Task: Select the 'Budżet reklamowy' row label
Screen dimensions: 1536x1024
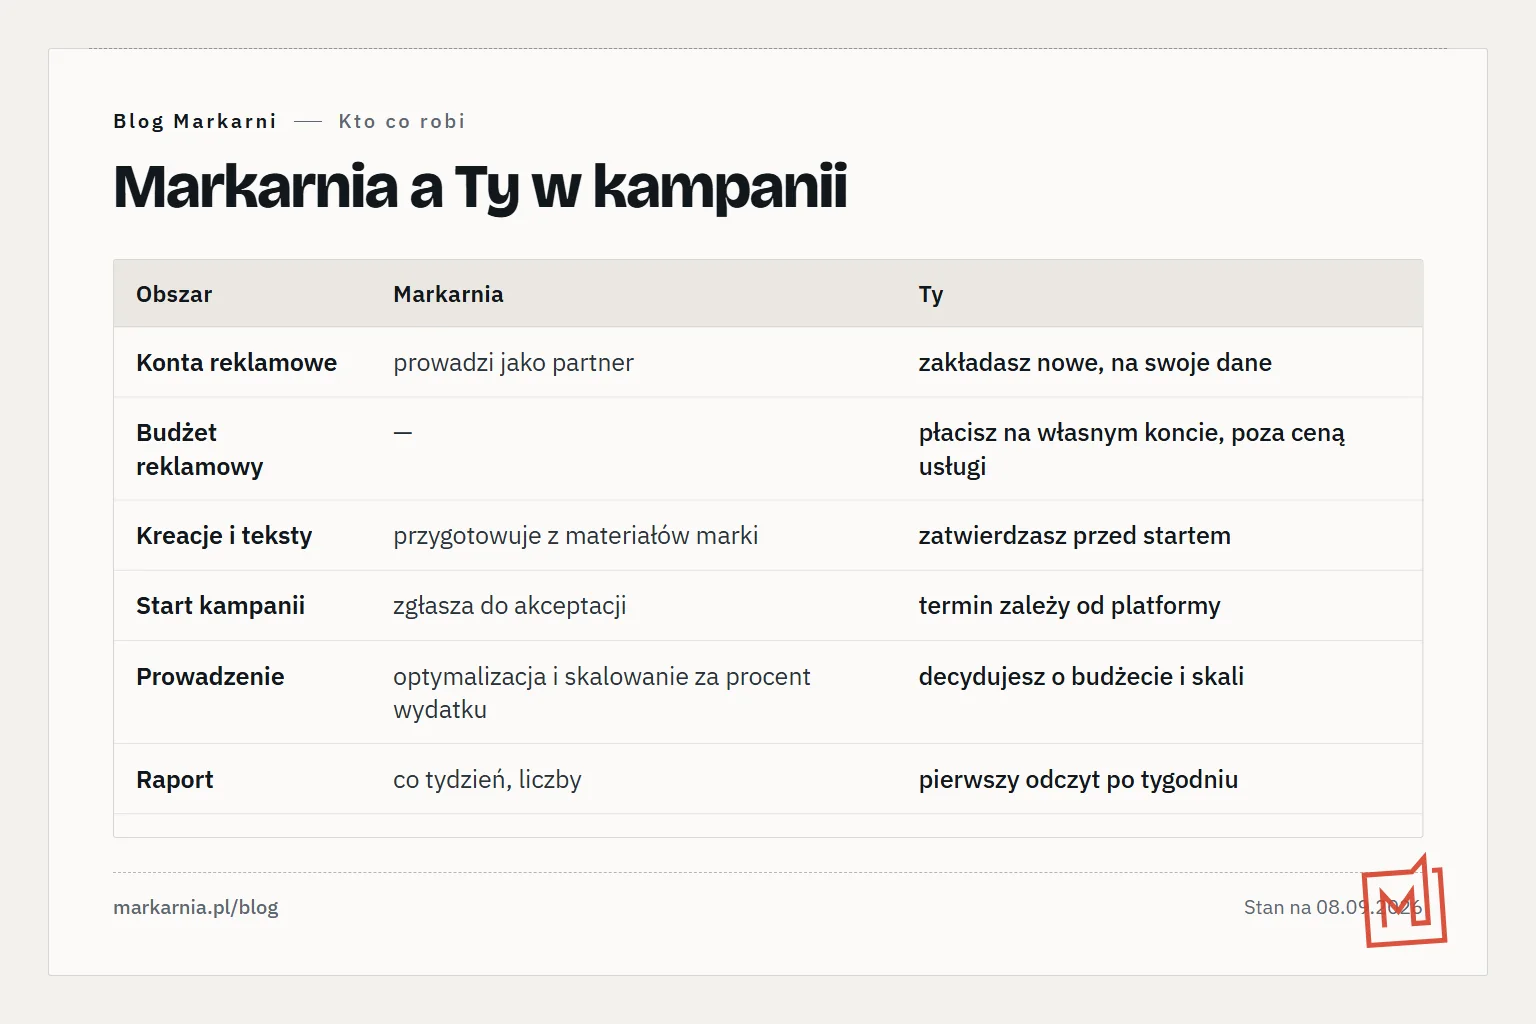Action: click(200, 449)
